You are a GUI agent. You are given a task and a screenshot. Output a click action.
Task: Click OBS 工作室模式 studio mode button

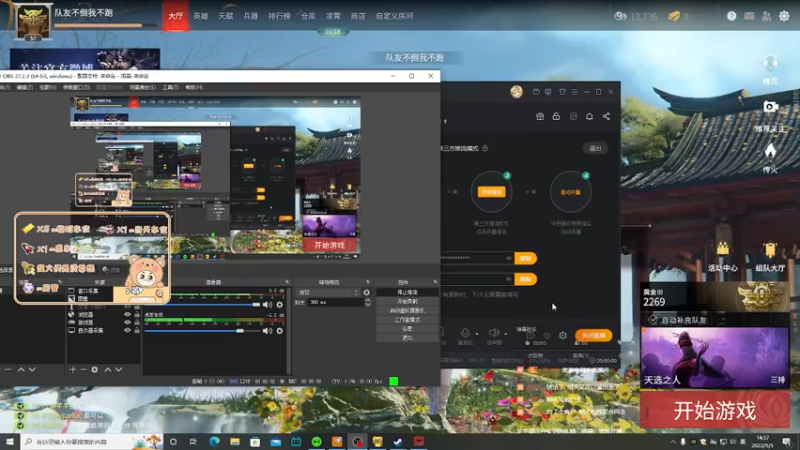point(407,320)
